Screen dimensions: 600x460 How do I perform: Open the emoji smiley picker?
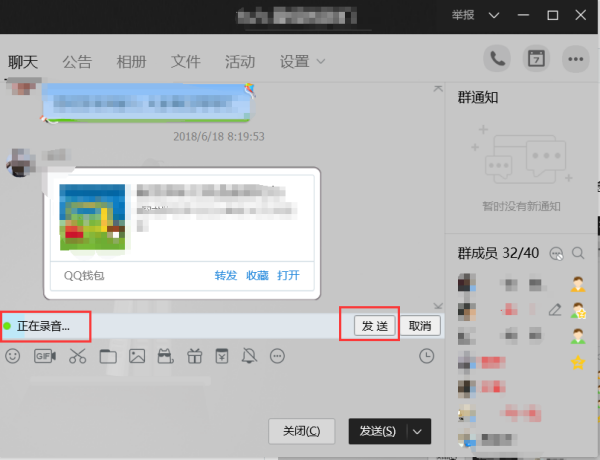tap(13, 356)
